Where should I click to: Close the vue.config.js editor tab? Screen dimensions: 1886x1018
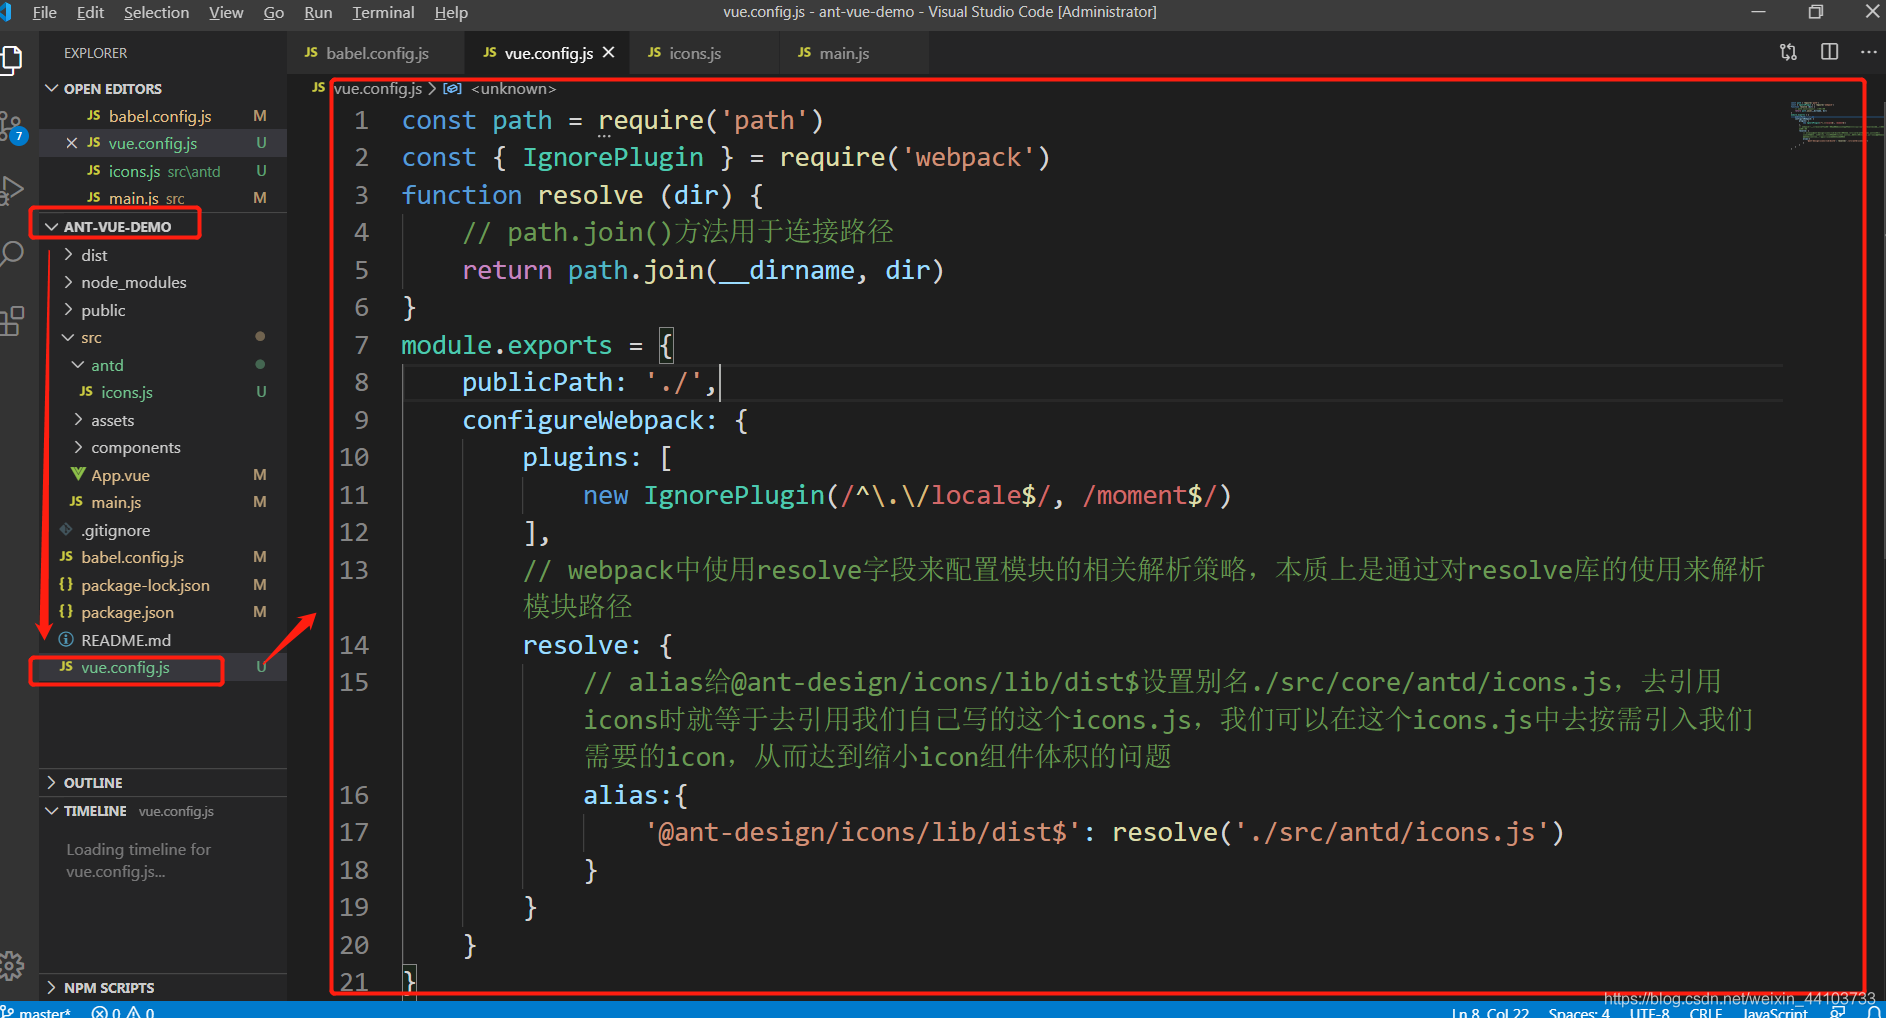608,53
